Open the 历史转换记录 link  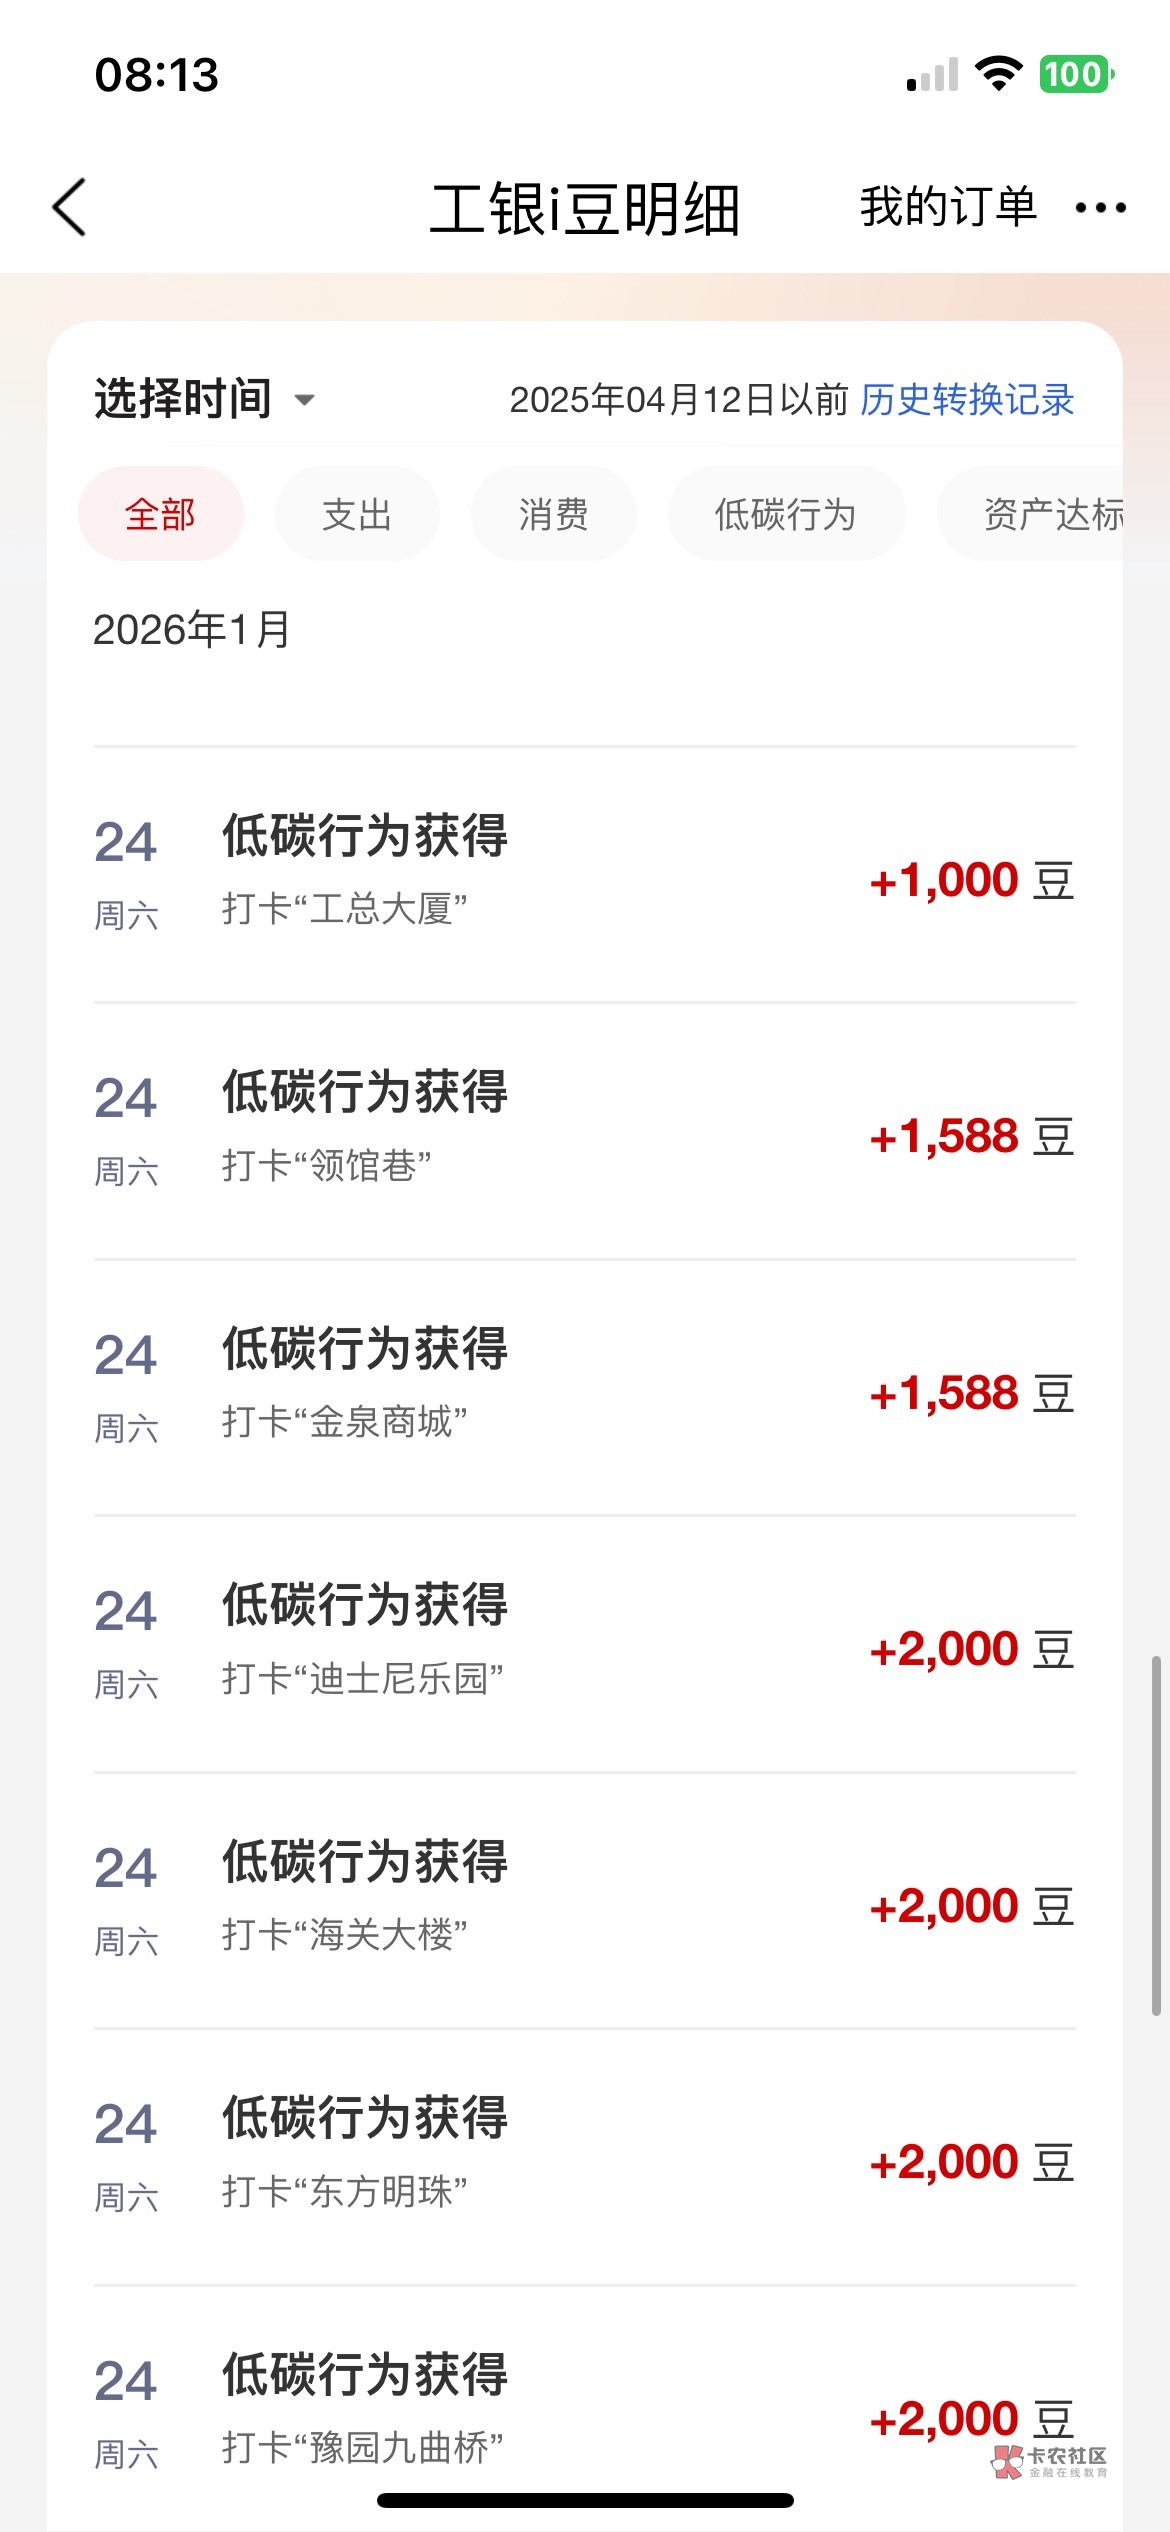point(967,400)
